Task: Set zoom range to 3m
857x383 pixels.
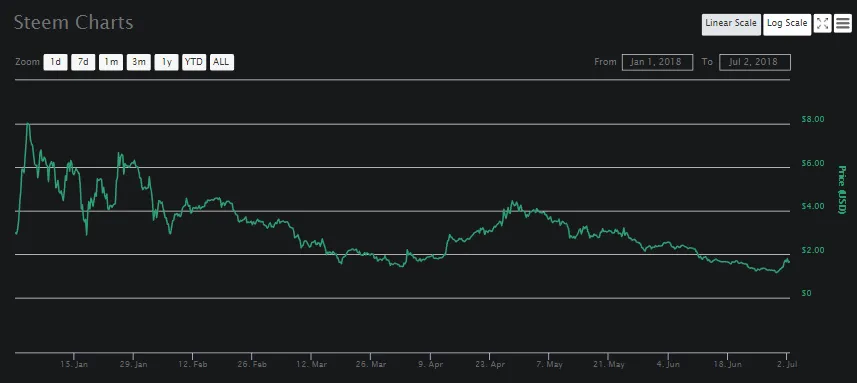Action: tap(139, 62)
